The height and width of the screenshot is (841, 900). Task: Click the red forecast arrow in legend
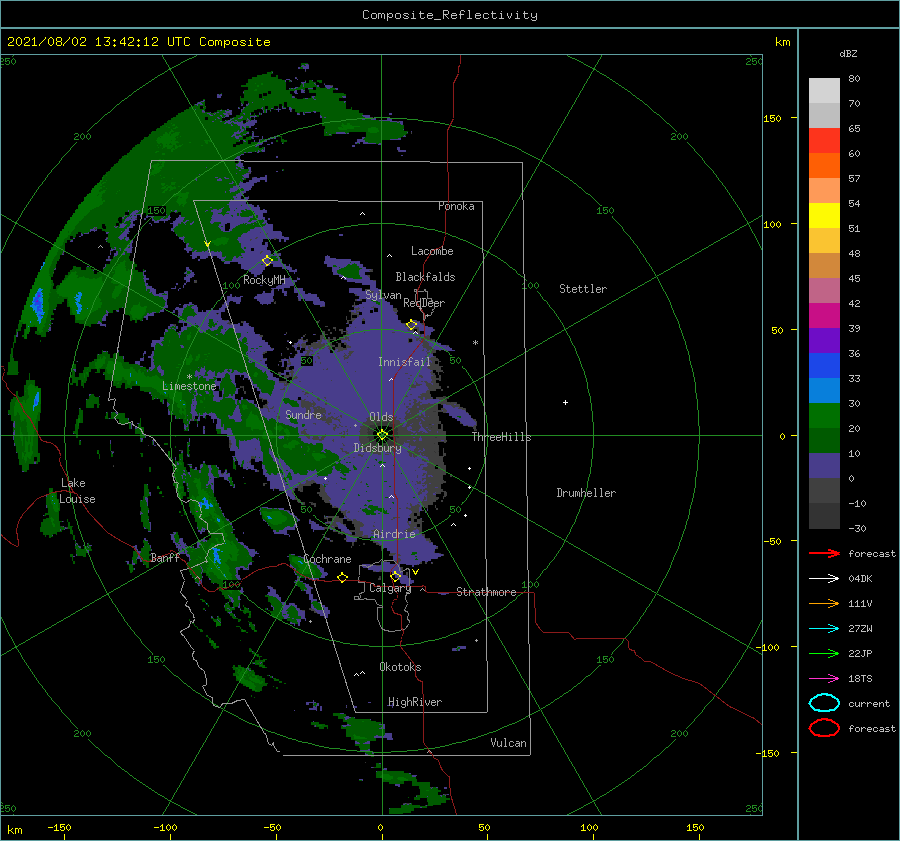point(824,553)
